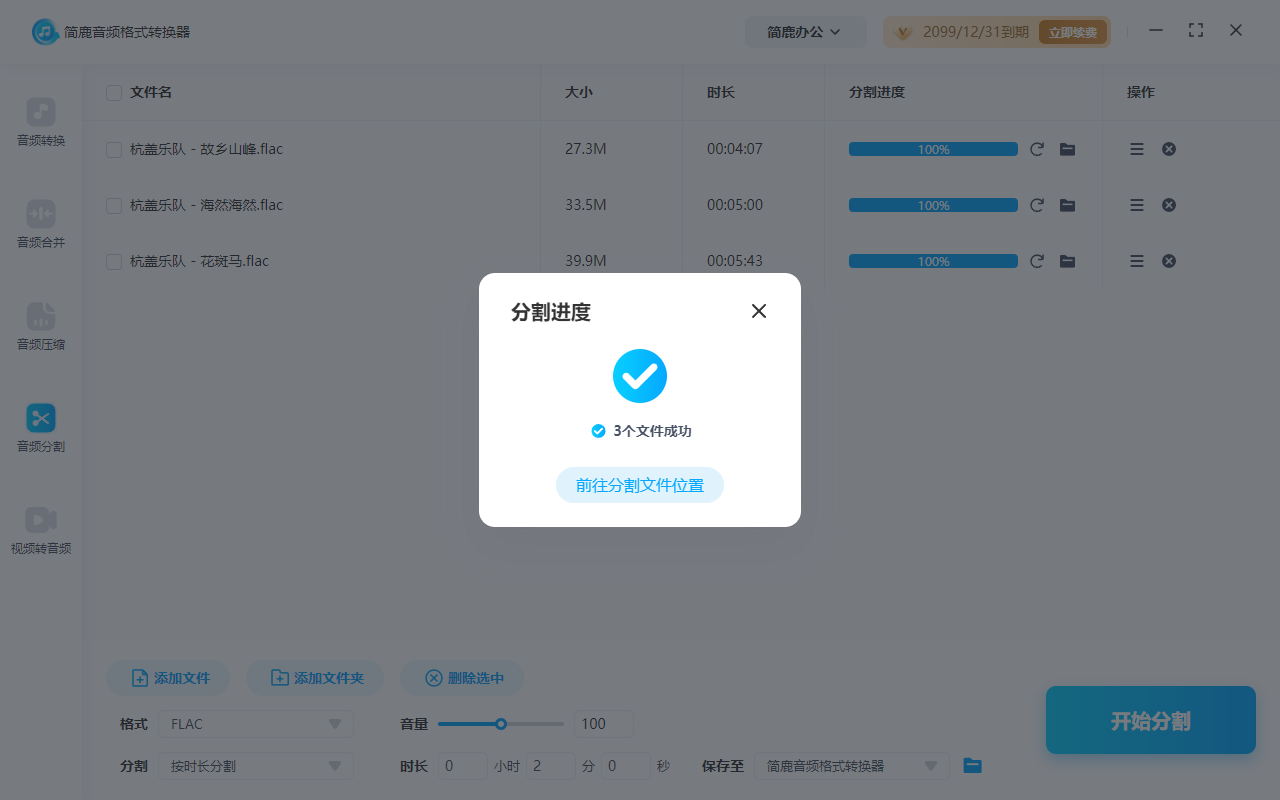Open split details menu for 故乡山峰.flac
Viewport: 1280px width, 800px height.
click(1136, 148)
